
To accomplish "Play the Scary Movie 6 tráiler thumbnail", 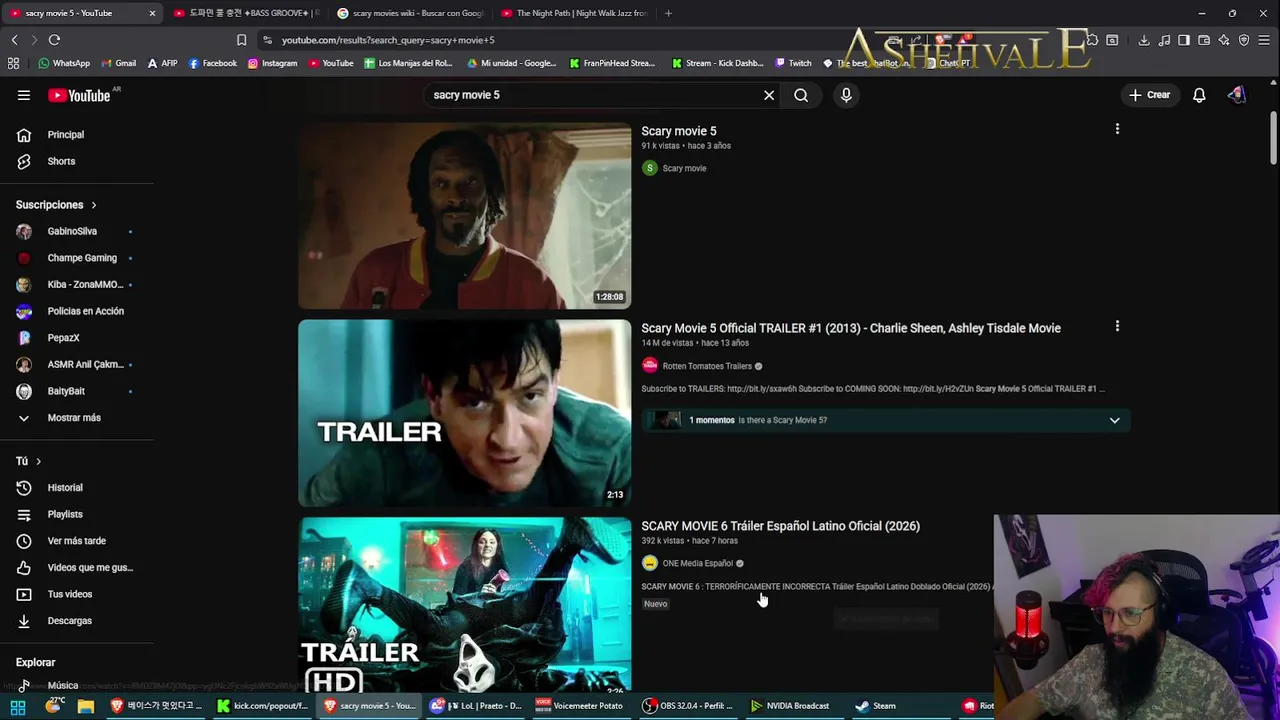I will pyautogui.click(x=464, y=605).
